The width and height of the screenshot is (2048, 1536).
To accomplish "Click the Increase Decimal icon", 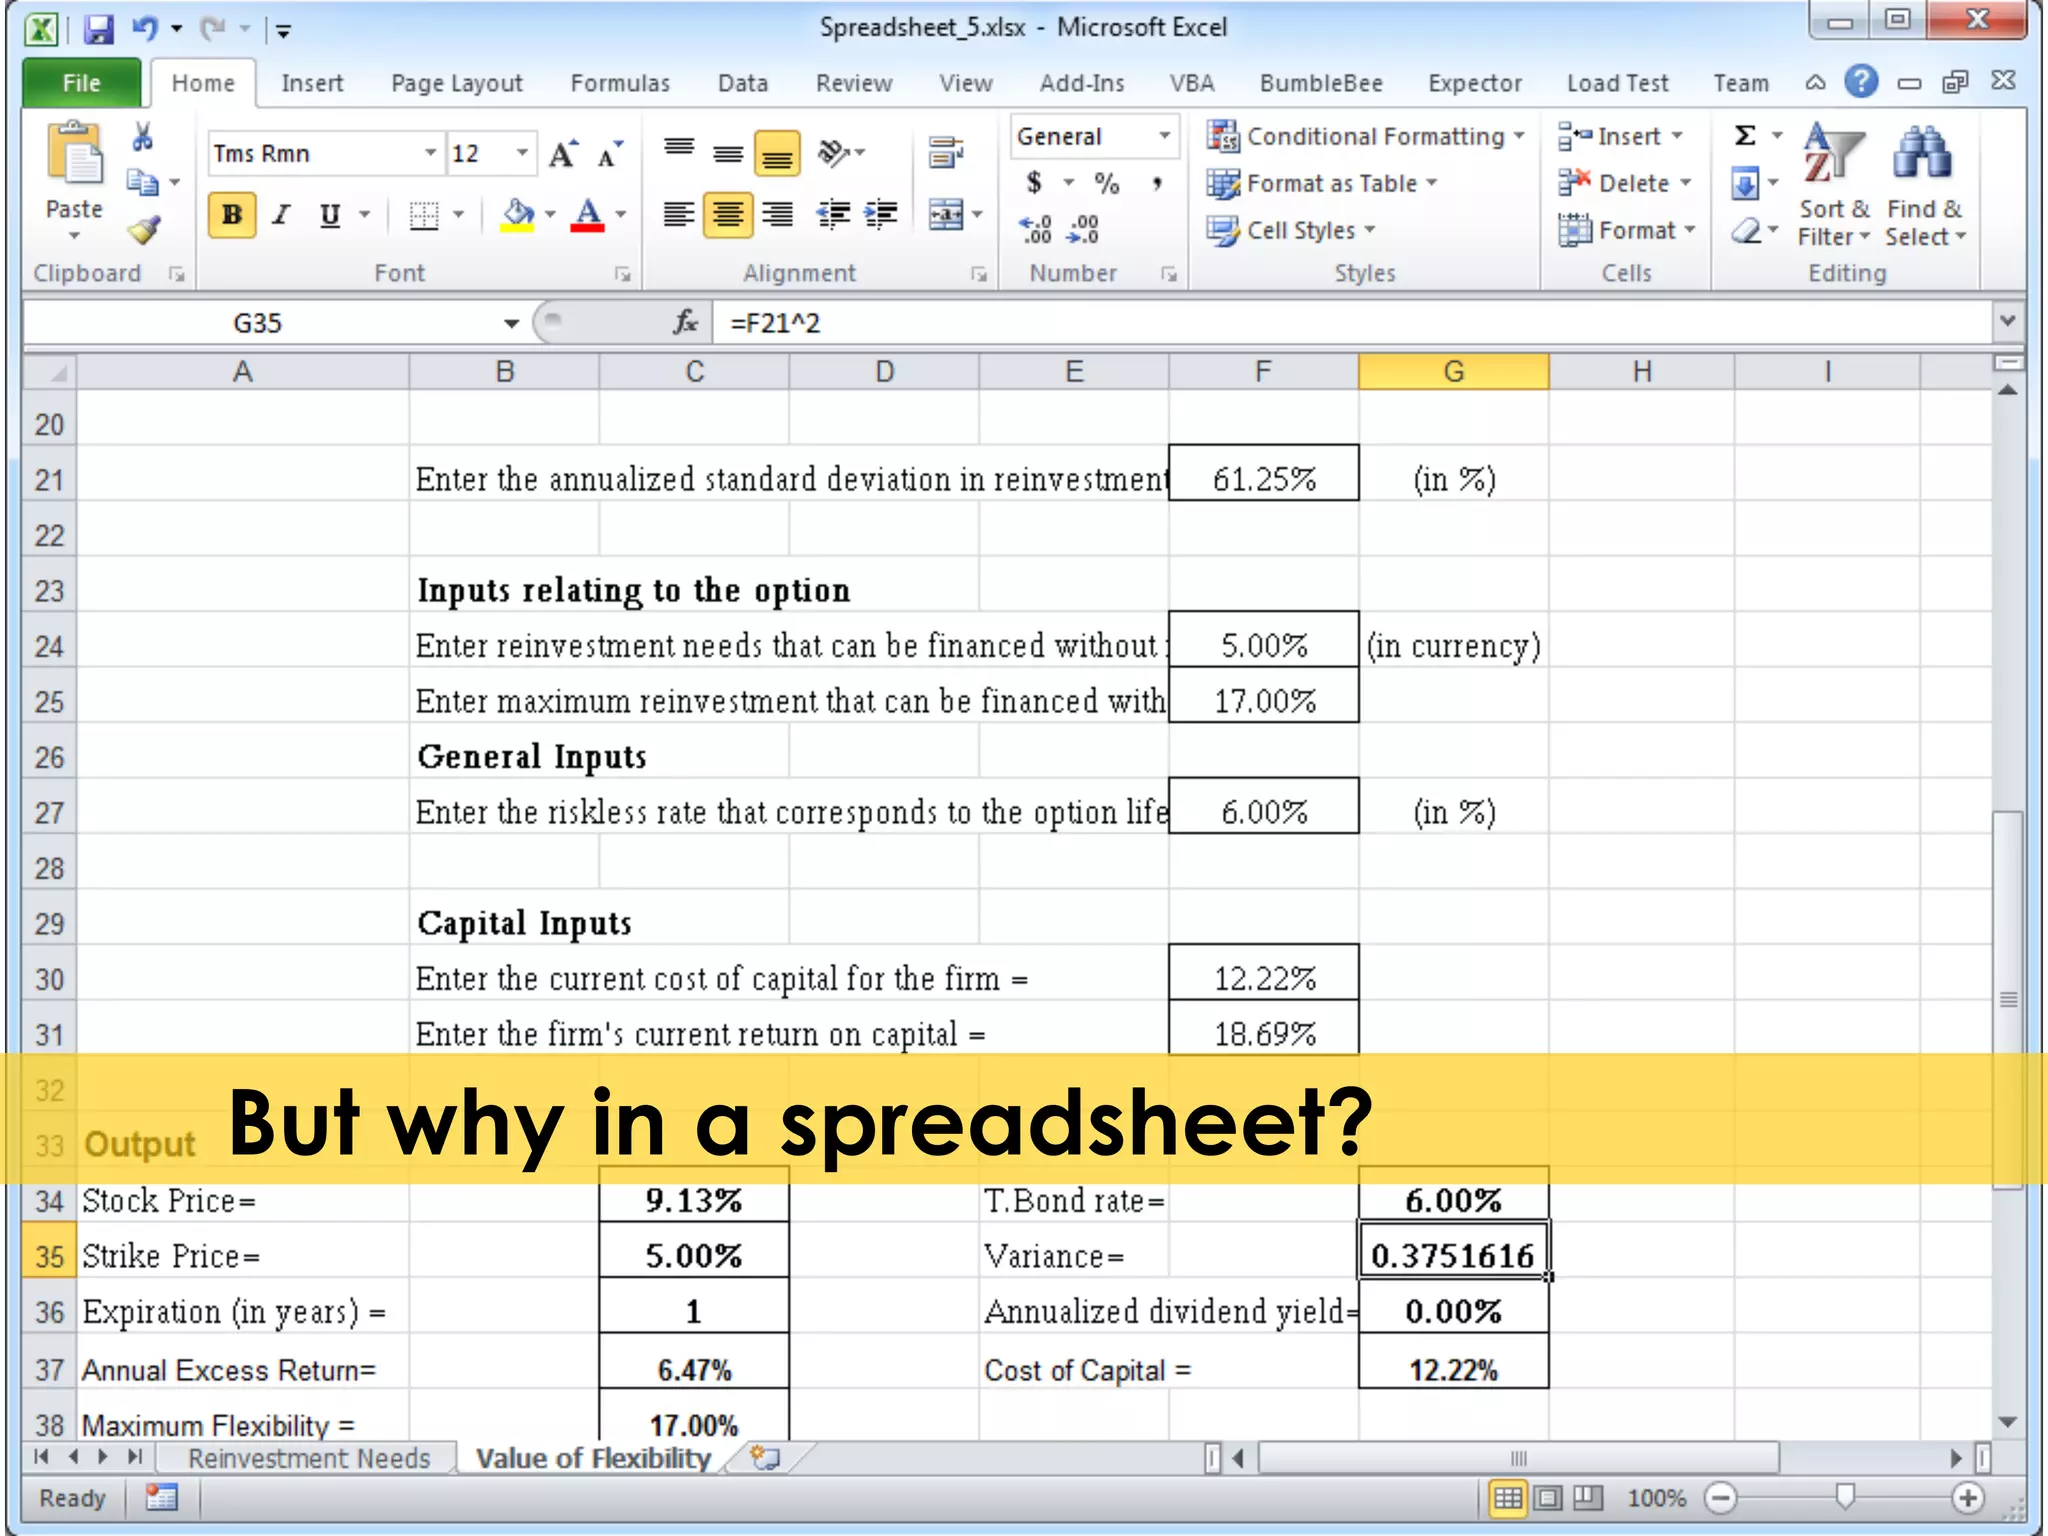I will click(1036, 230).
